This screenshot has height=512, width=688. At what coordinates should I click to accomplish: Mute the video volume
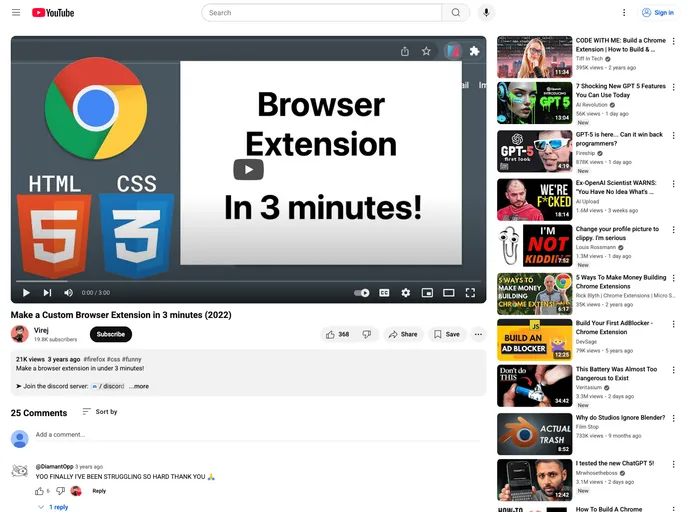68,293
